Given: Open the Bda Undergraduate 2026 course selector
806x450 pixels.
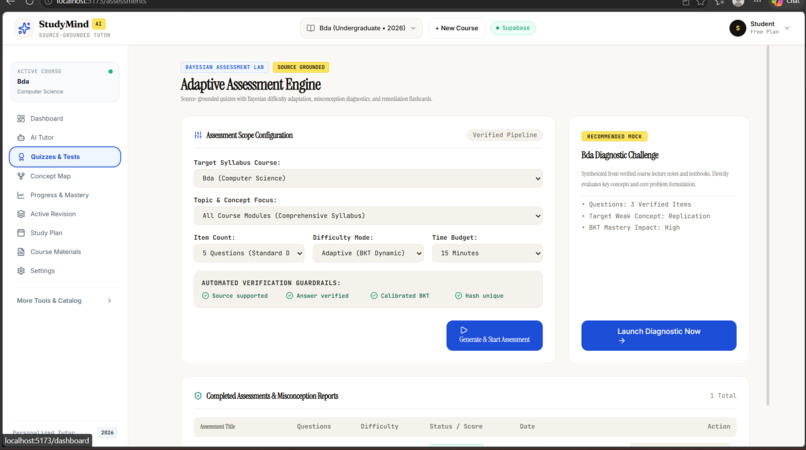Looking at the screenshot, I should tap(361, 28).
